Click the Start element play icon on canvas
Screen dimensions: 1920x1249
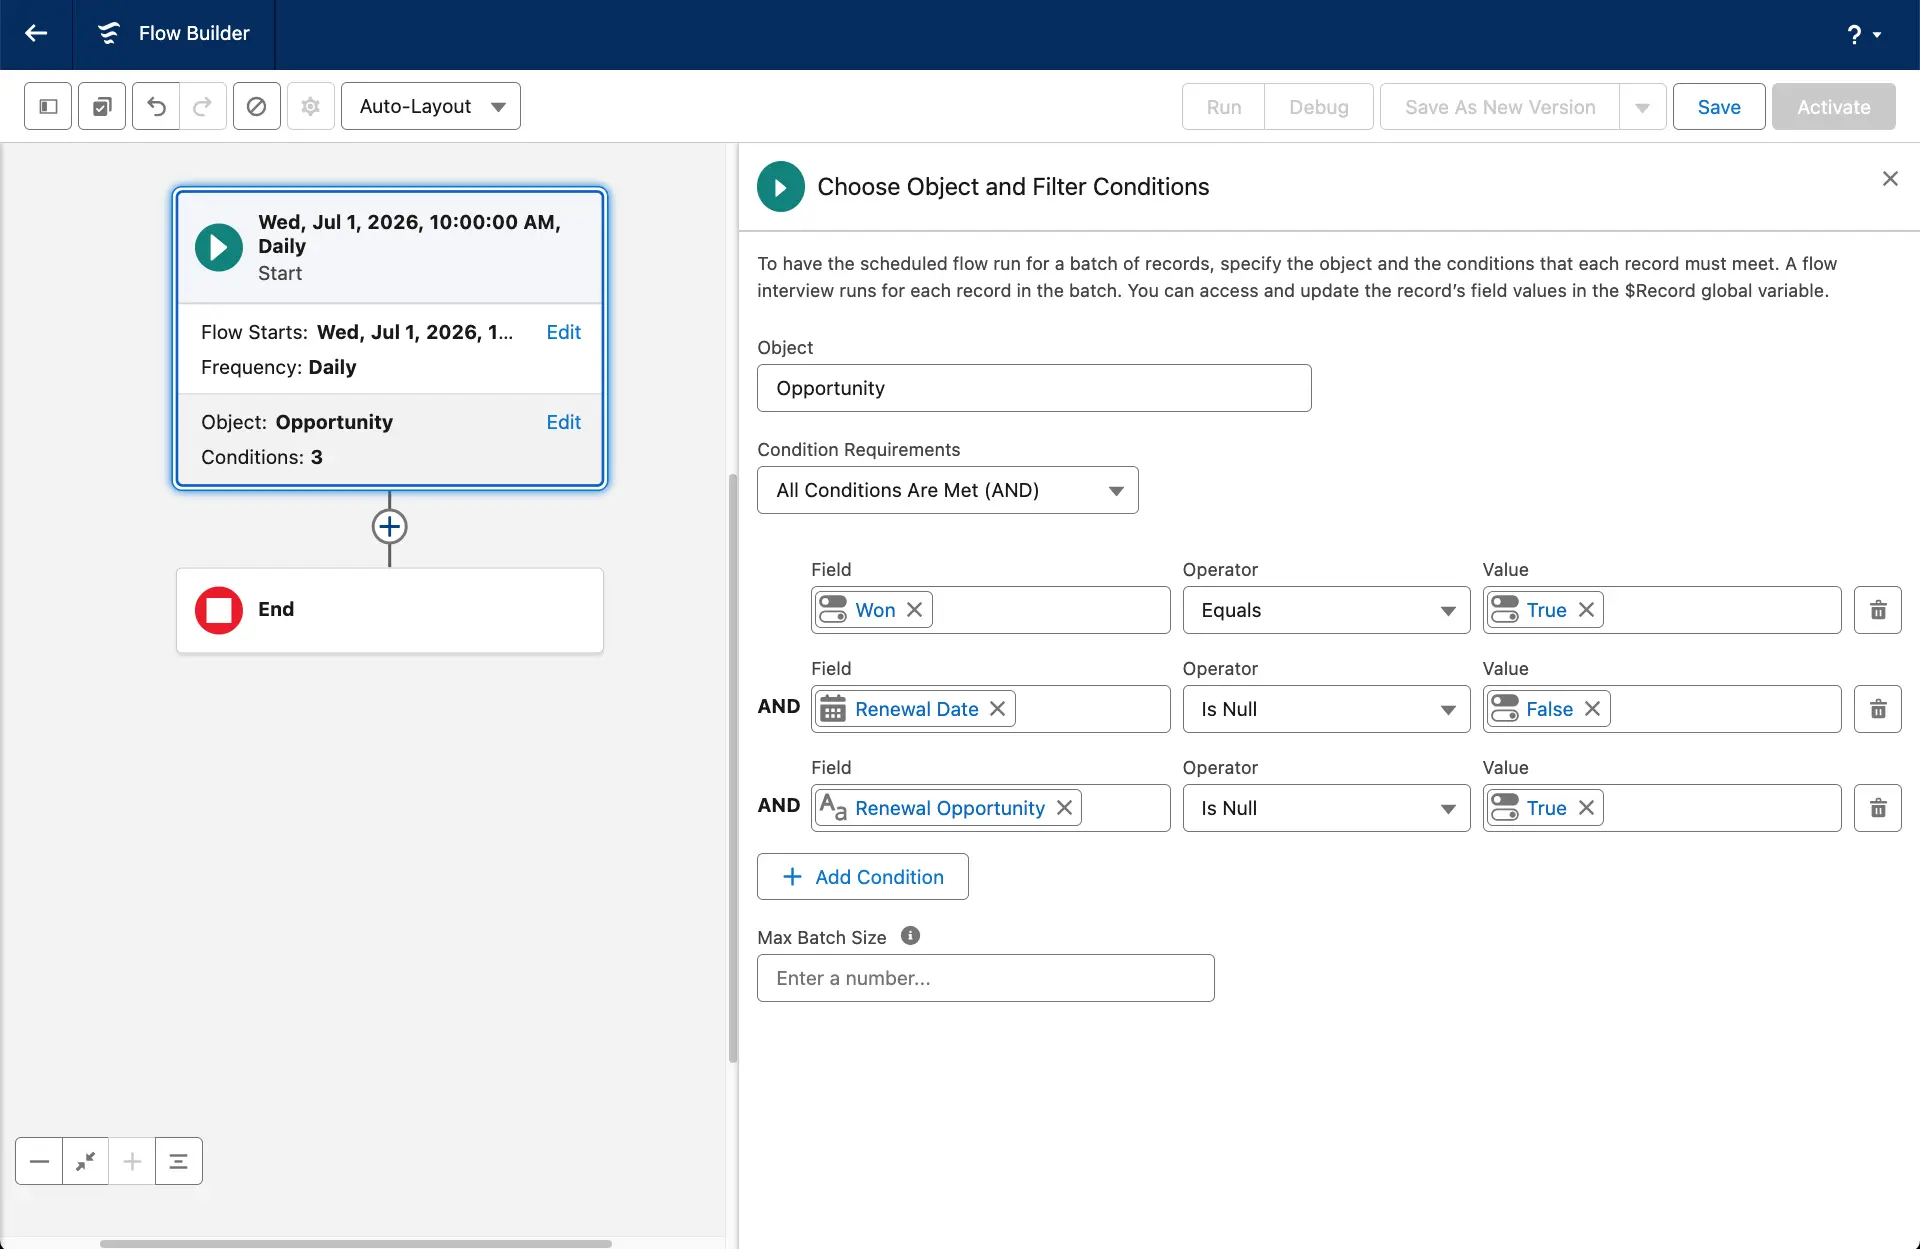click(219, 247)
